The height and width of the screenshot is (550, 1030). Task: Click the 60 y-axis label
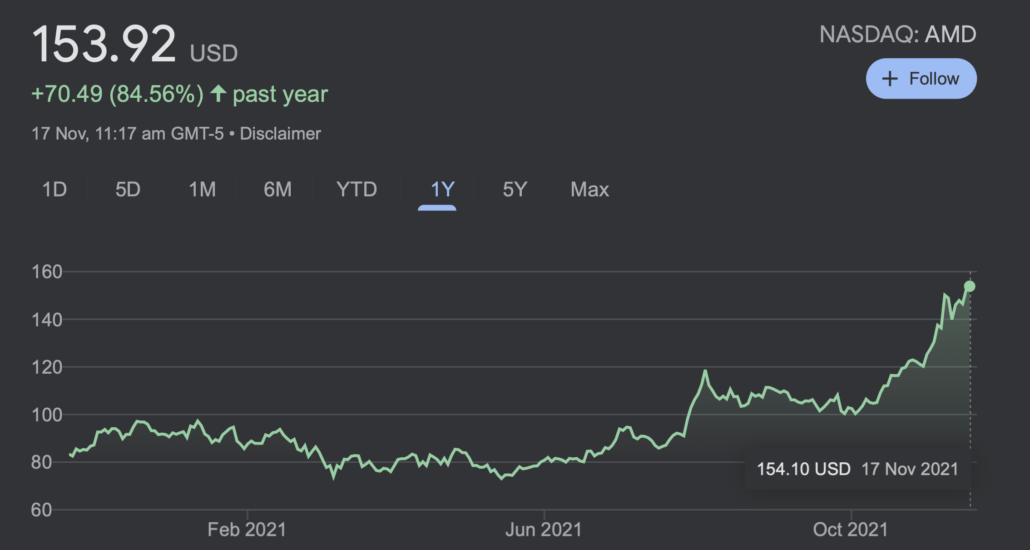click(x=42, y=510)
